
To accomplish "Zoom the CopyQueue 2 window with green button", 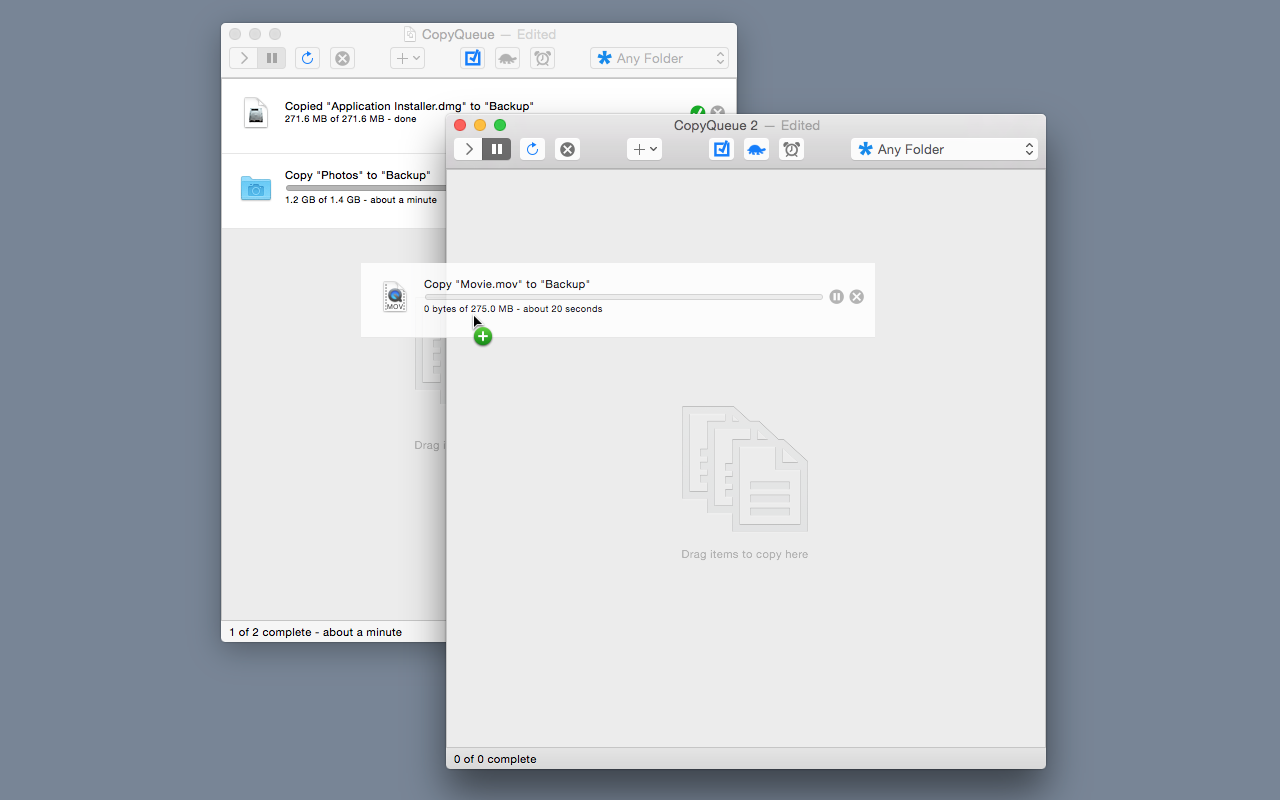I will click(x=500, y=125).
